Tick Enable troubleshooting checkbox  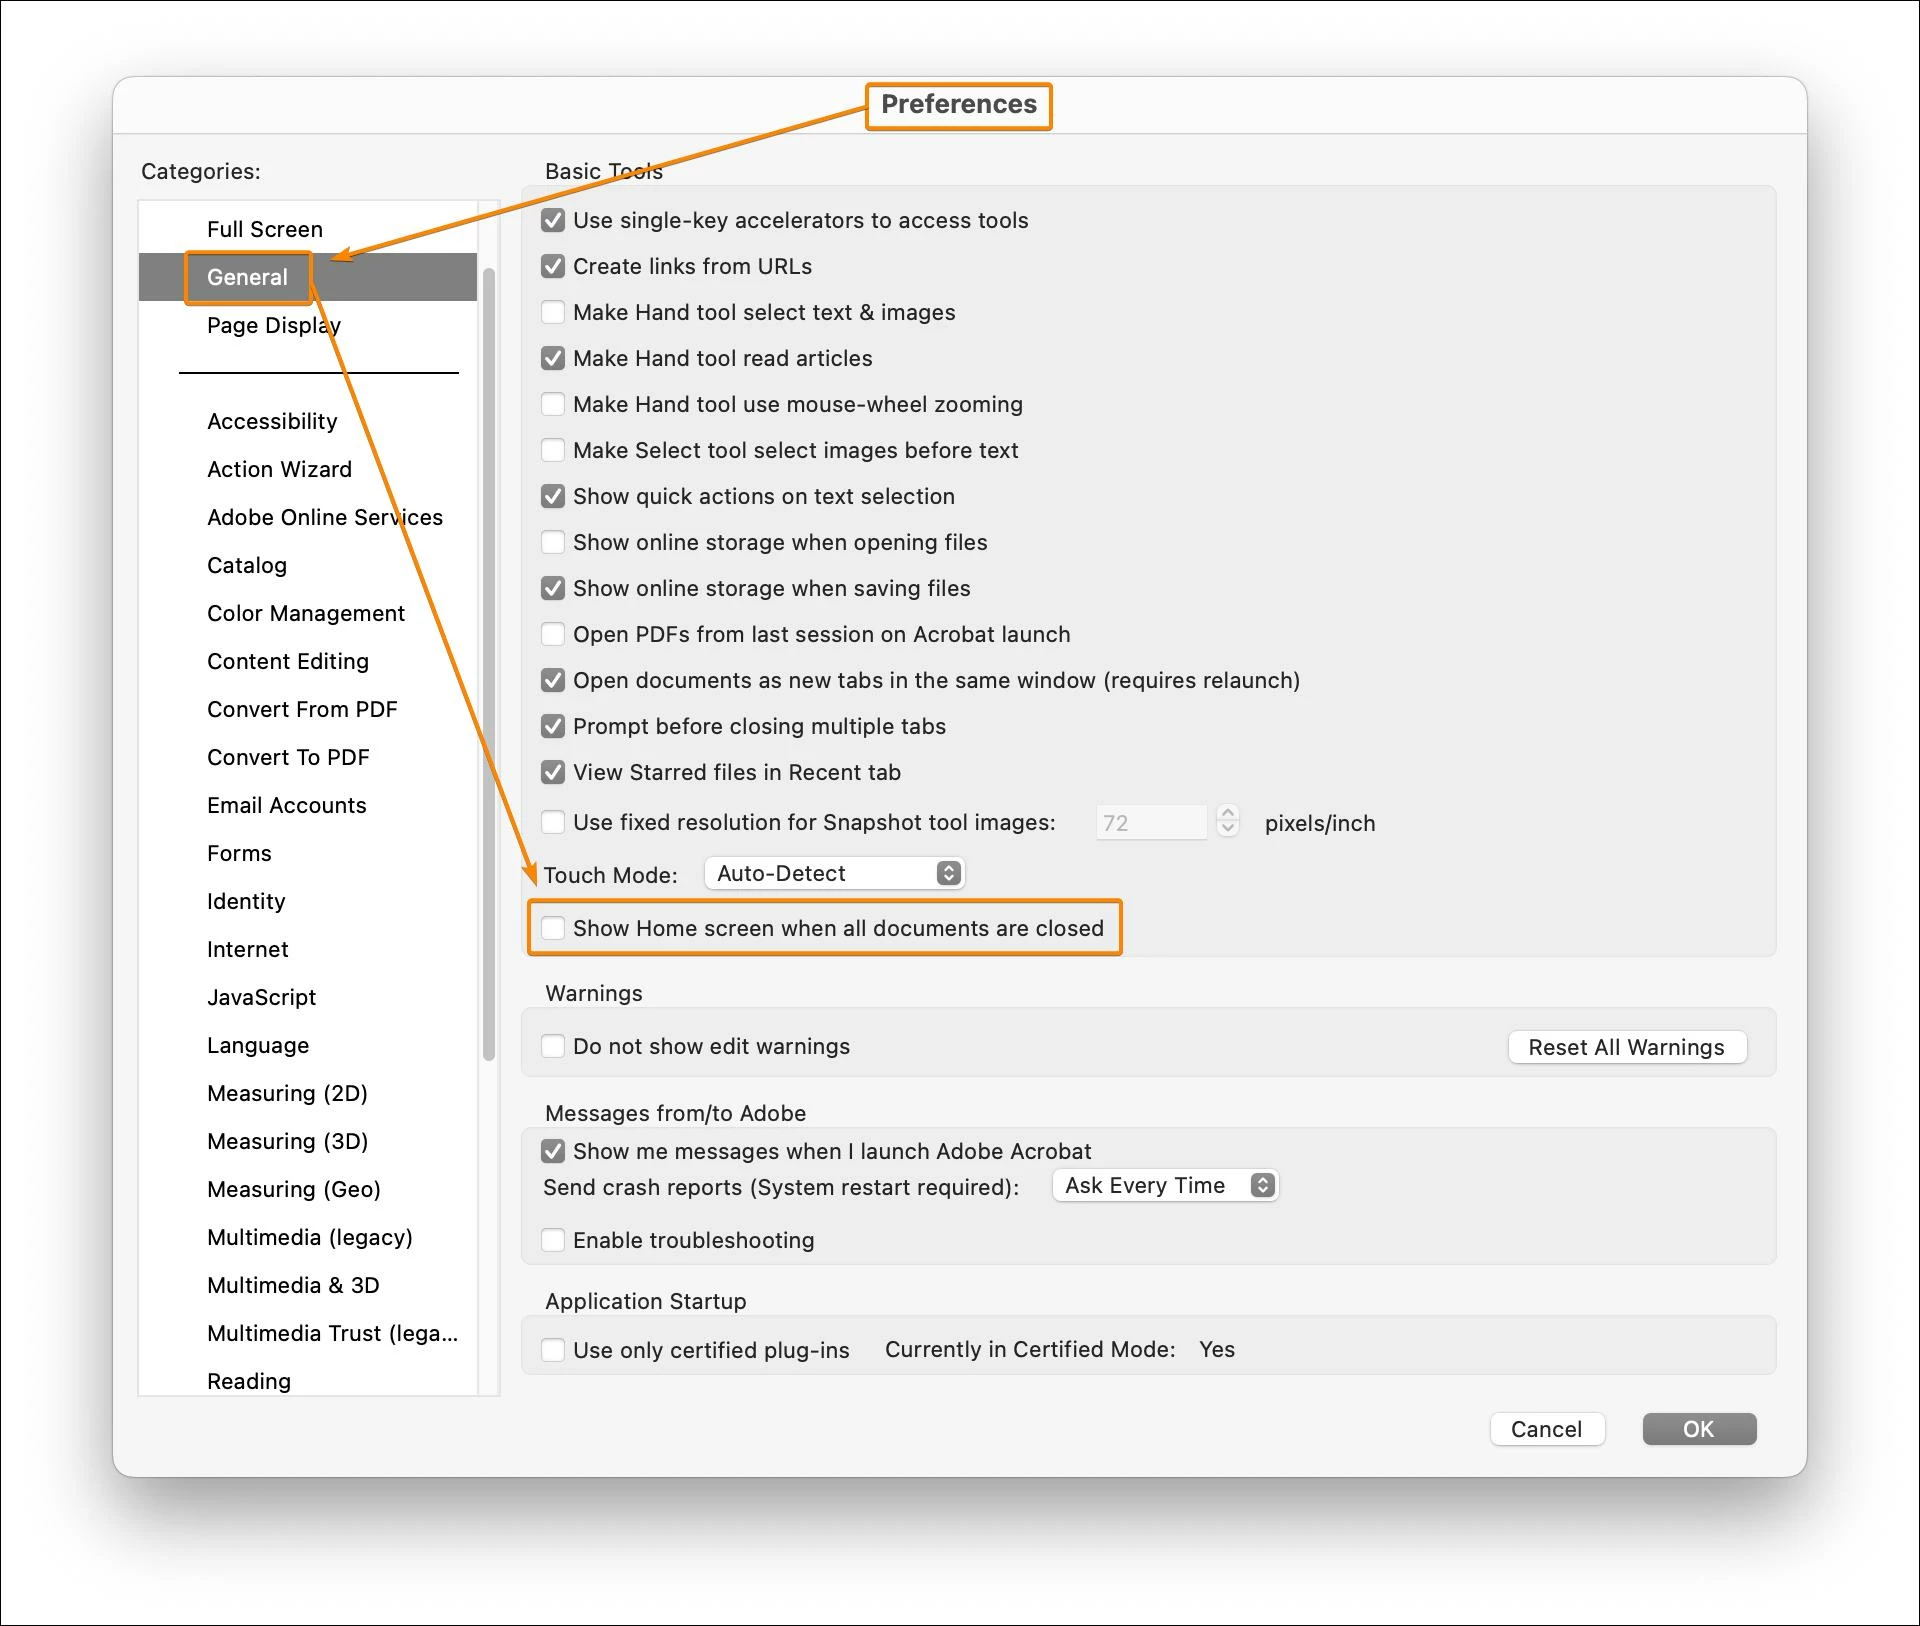(553, 1240)
